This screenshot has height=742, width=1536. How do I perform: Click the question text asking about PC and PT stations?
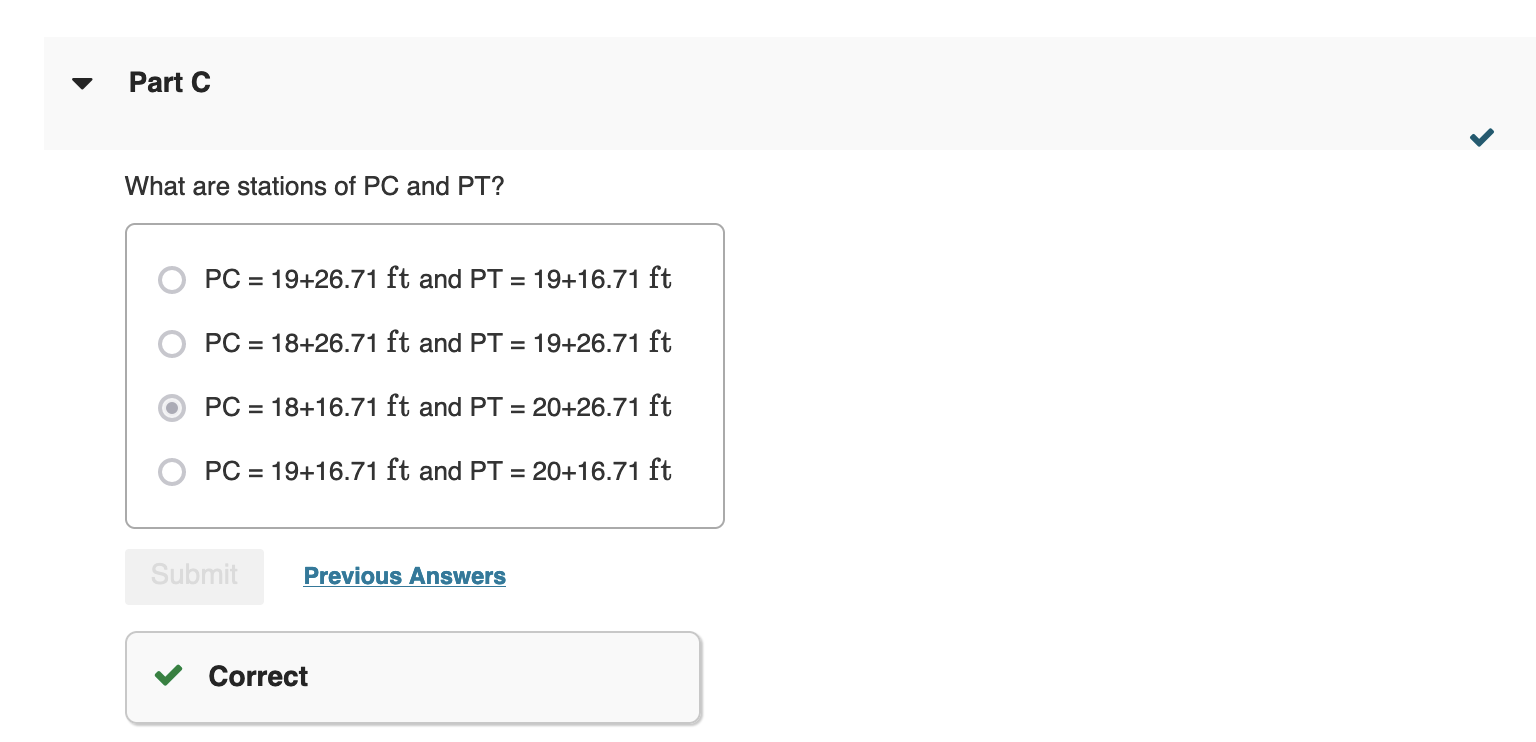314,187
